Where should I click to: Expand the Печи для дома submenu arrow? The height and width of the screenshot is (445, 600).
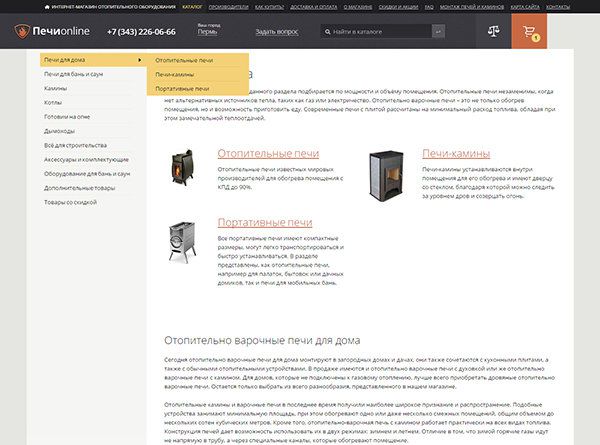(139, 60)
